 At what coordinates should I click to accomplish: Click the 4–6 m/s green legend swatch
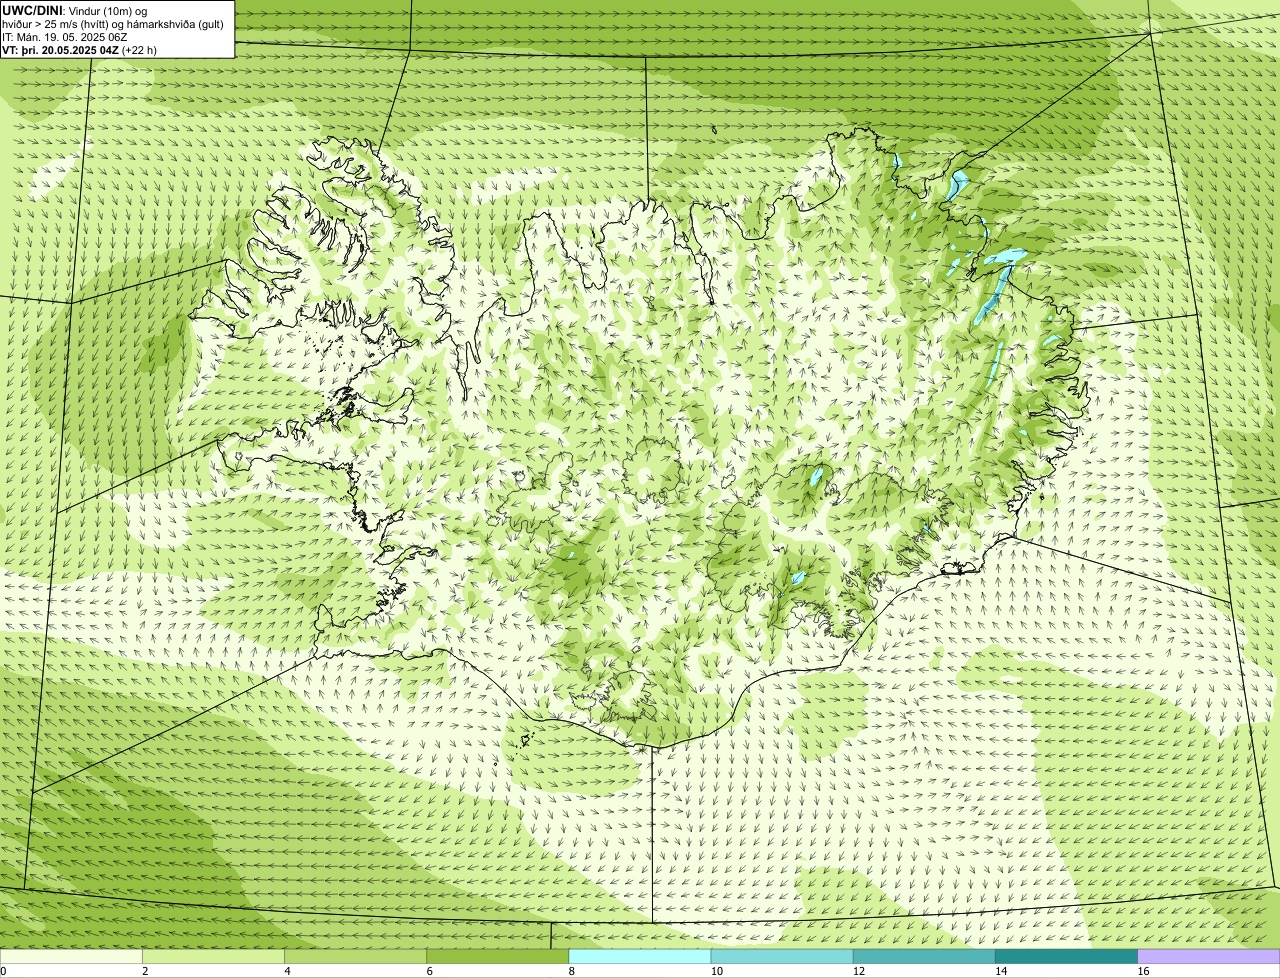coord(355,956)
